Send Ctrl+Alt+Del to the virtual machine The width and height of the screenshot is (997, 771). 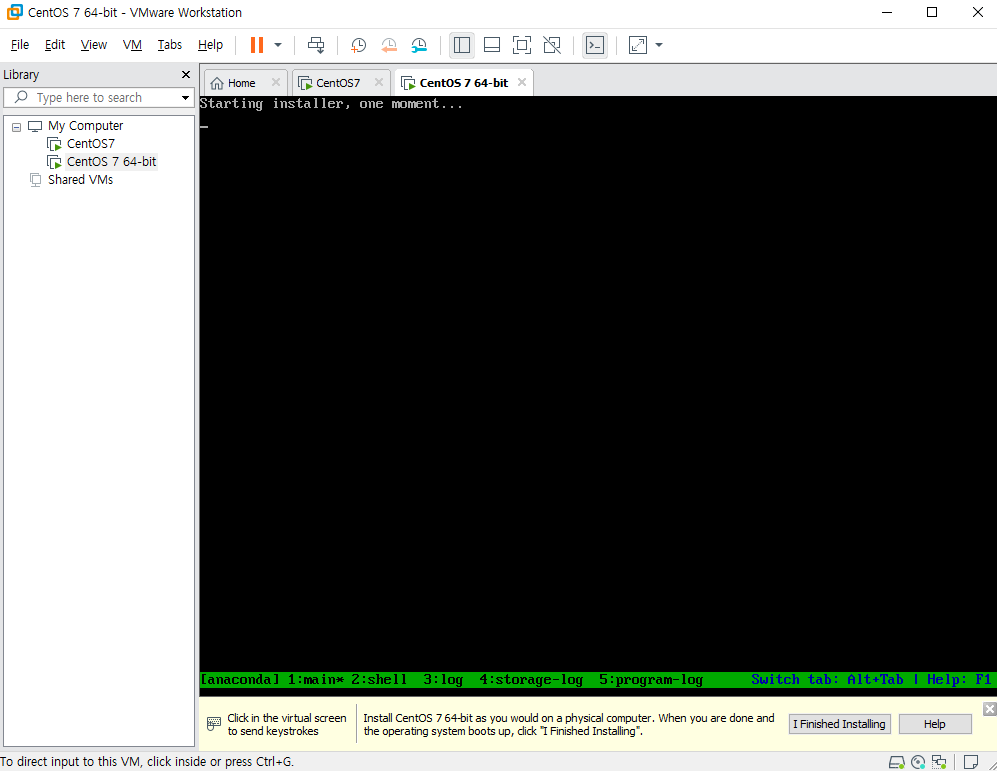pyautogui.click(x=316, y=44)
